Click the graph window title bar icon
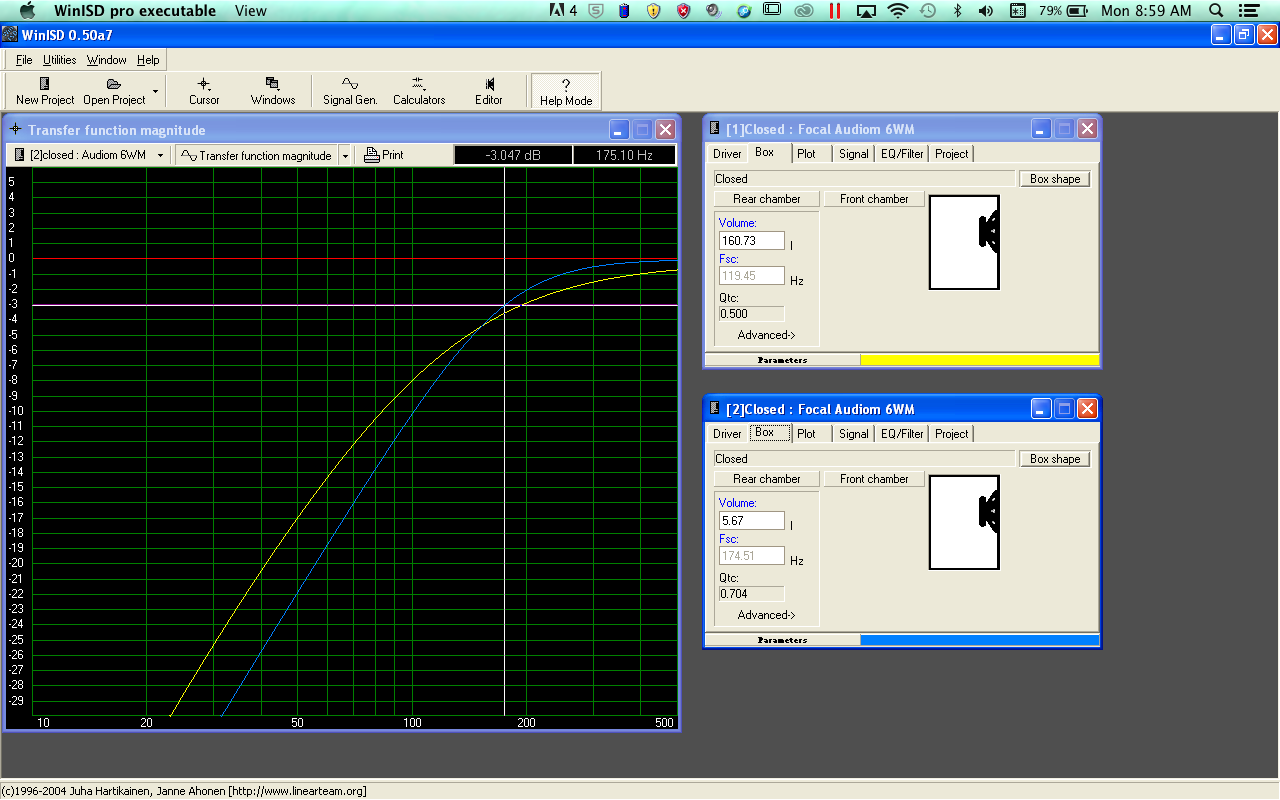Viewport: 1280px width, 800px height. tap(15, 130)
